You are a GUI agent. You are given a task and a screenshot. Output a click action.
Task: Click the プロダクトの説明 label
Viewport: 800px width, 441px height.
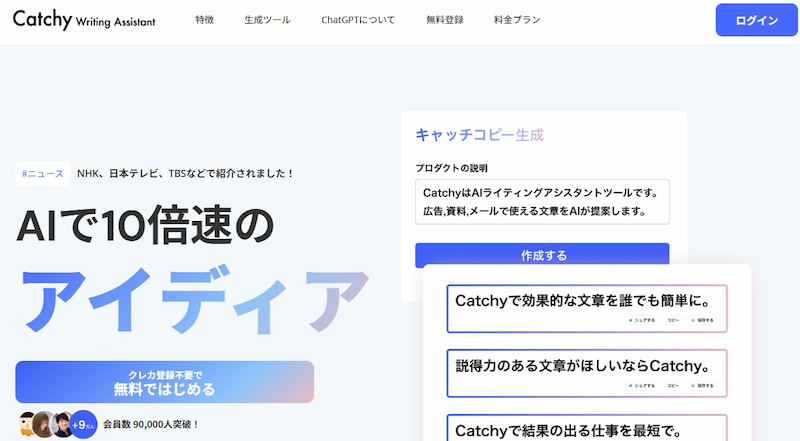pos(451,168)
